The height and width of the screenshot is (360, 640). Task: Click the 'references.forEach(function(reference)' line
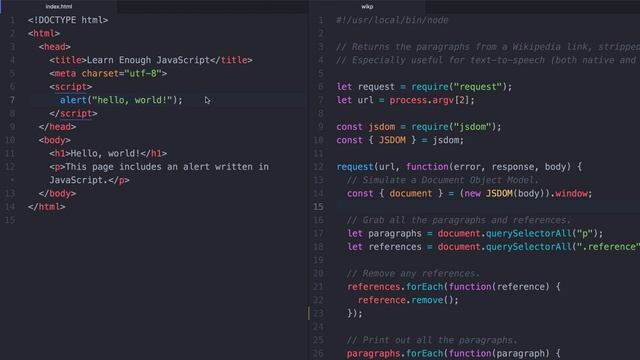click(x=453, y=287)
